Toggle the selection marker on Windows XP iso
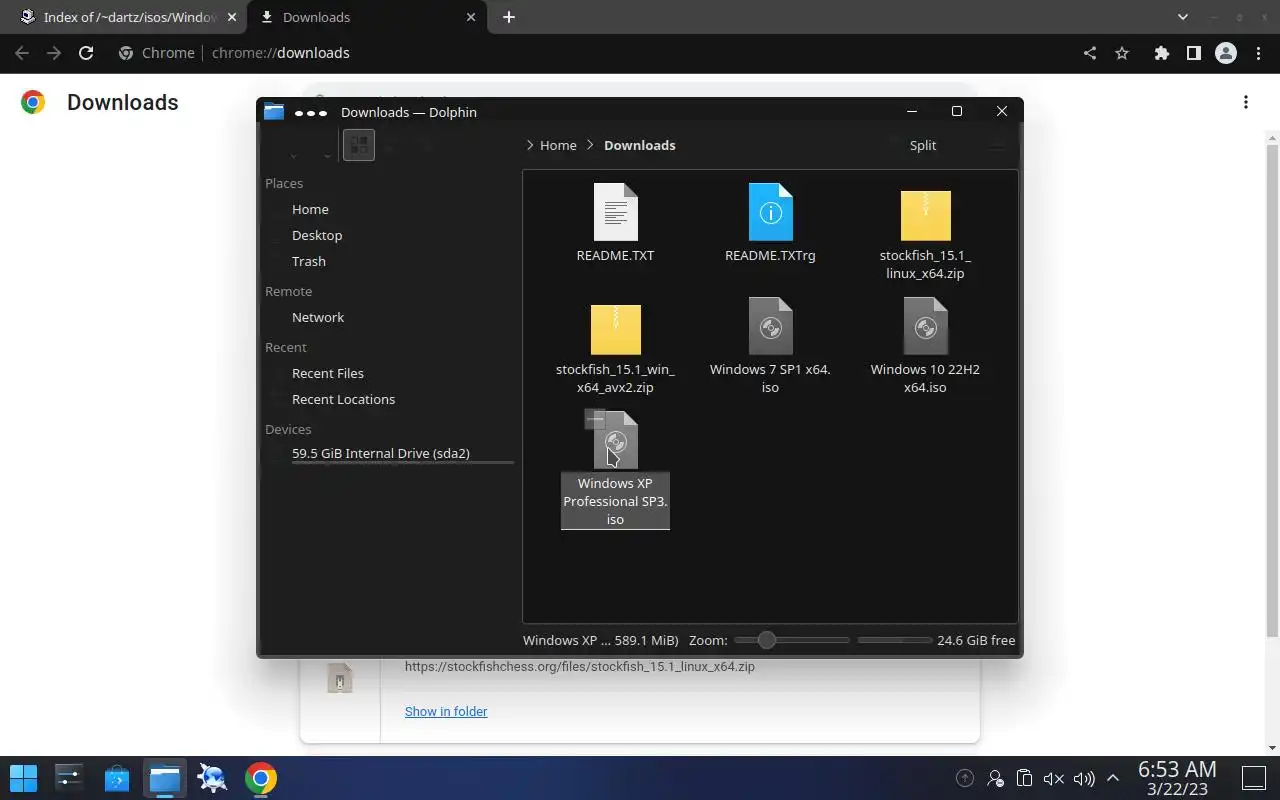 click(x=595, y=419)
